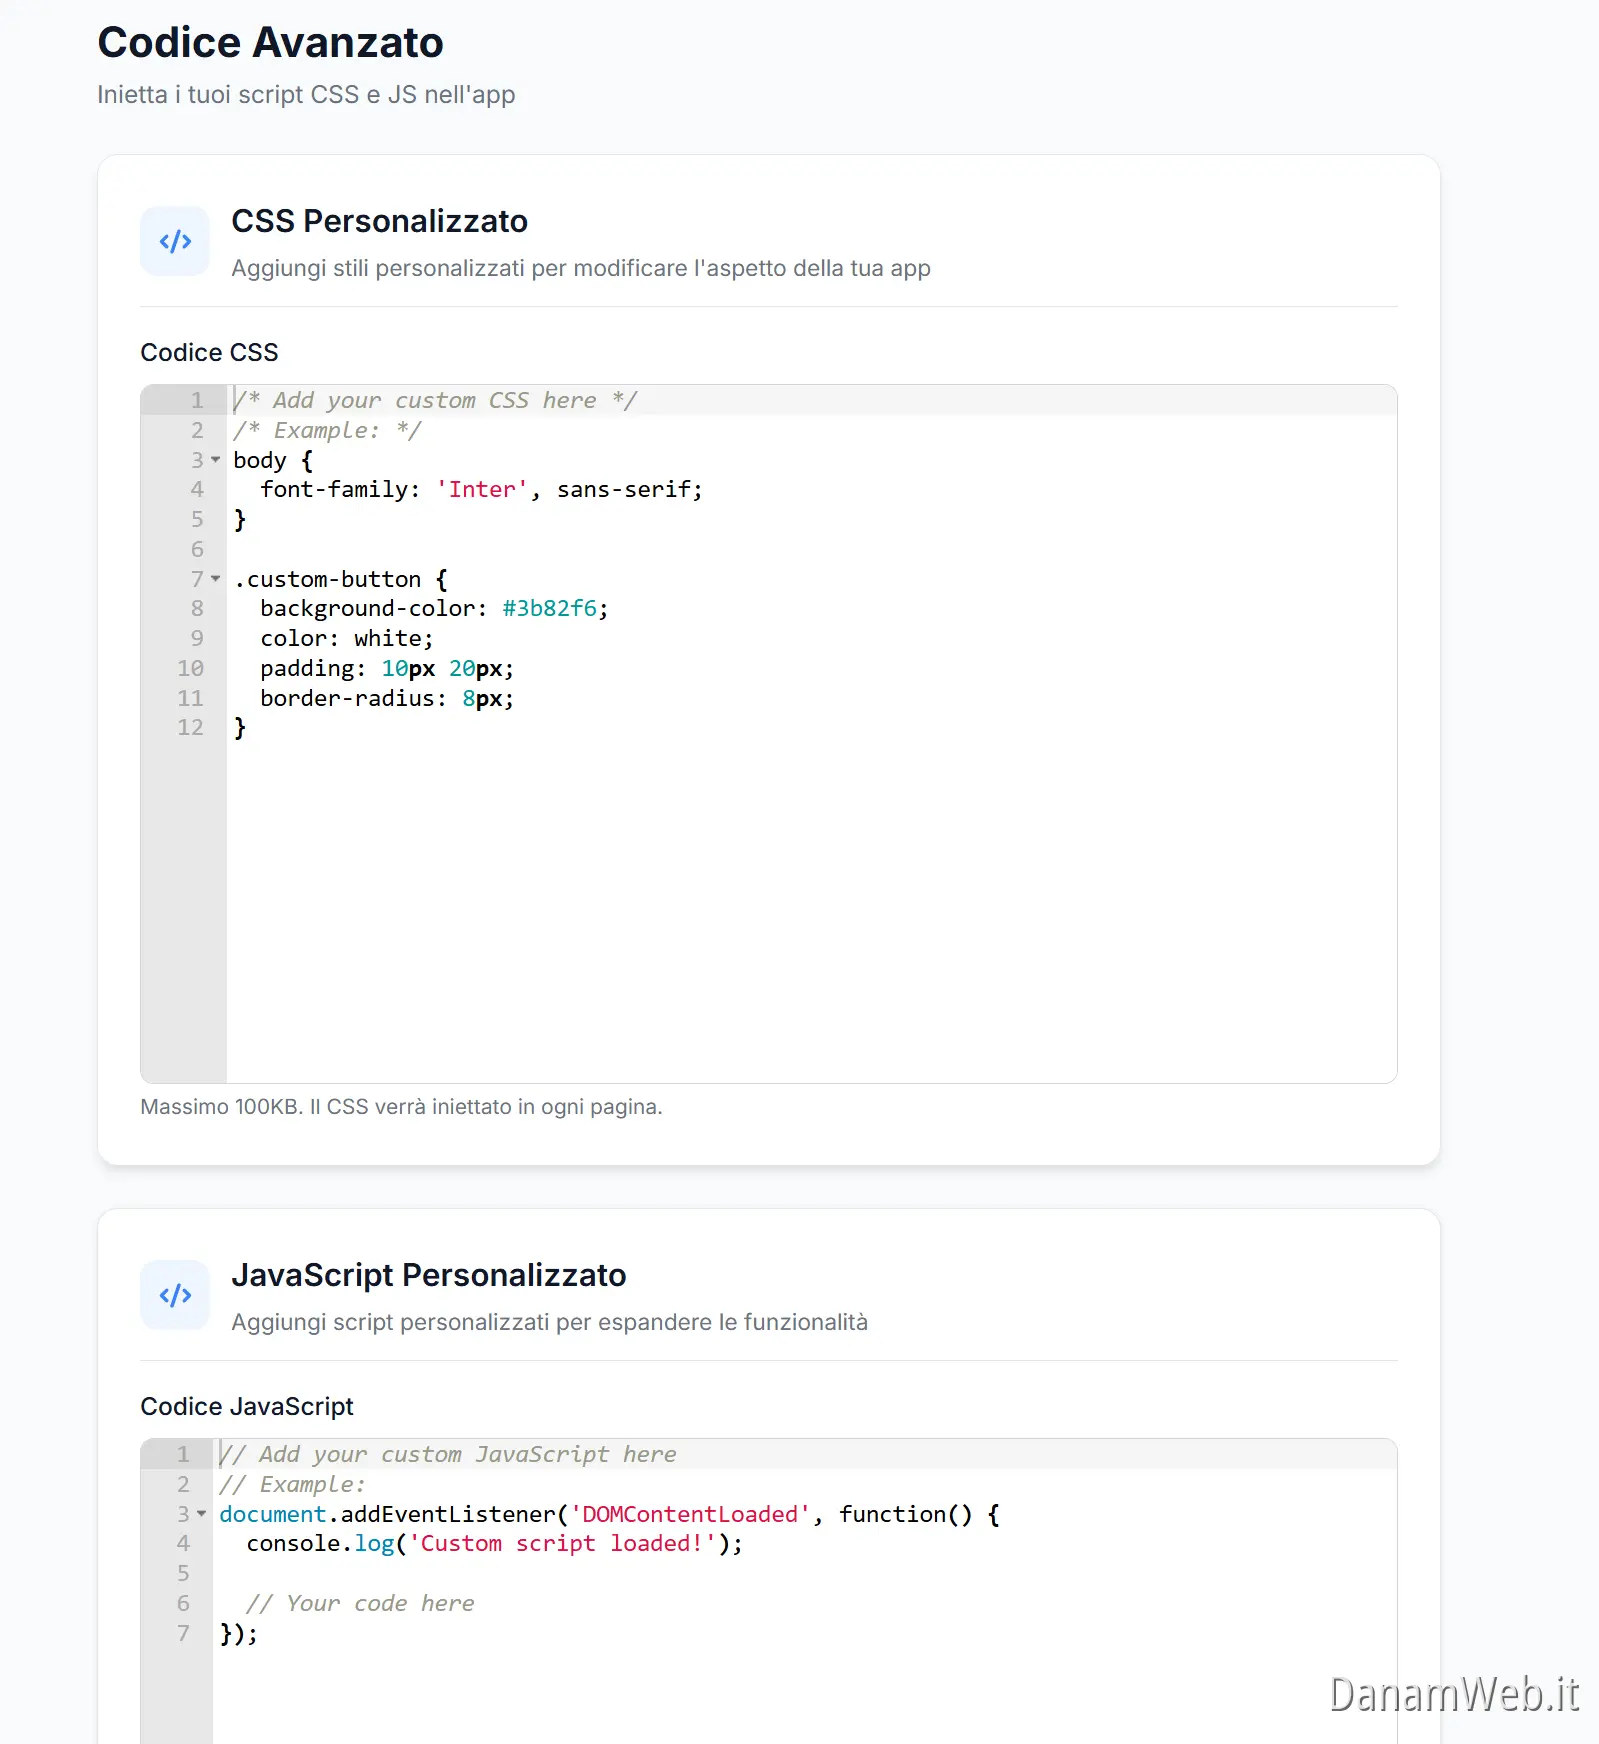This screenshot has height=1744, width=1599.
Task: Click the 'Codice Avanzato' page heading
Action: (x=270, y=42)
